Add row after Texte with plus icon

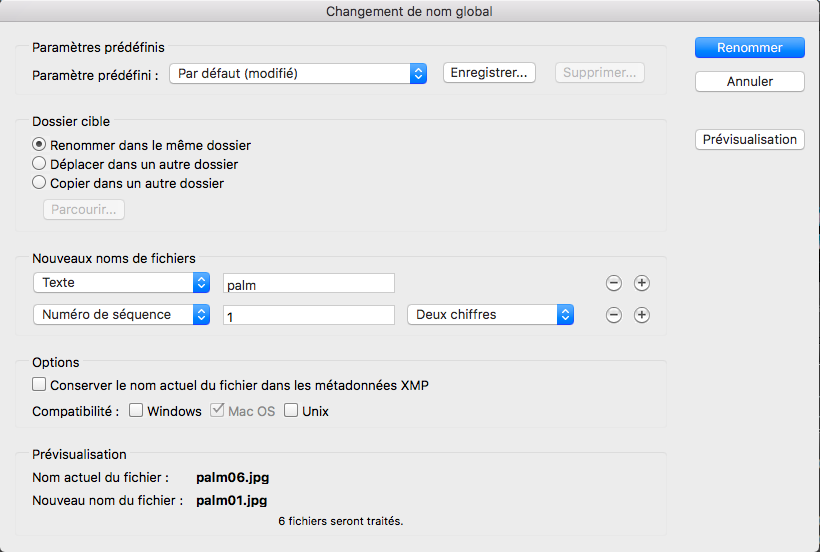pyautogui.click(x=642, y=283)
